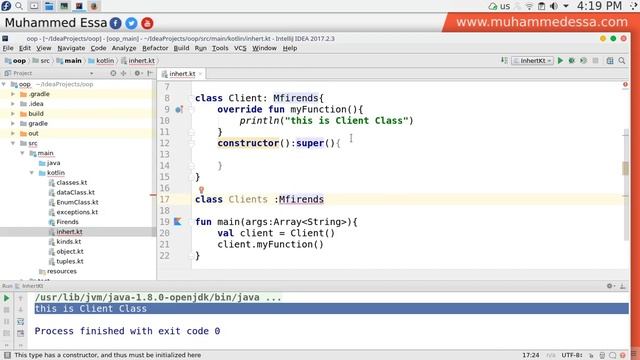This screenshot has height=360, width=640.
Task: Open the File menu
Action: pos(8,48)
